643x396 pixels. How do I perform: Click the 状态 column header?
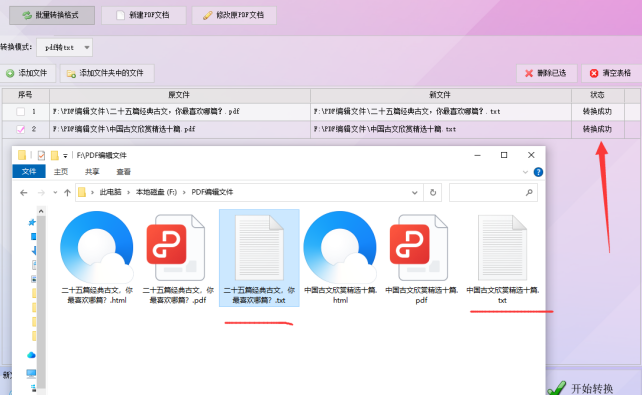[x=597, y=95]
